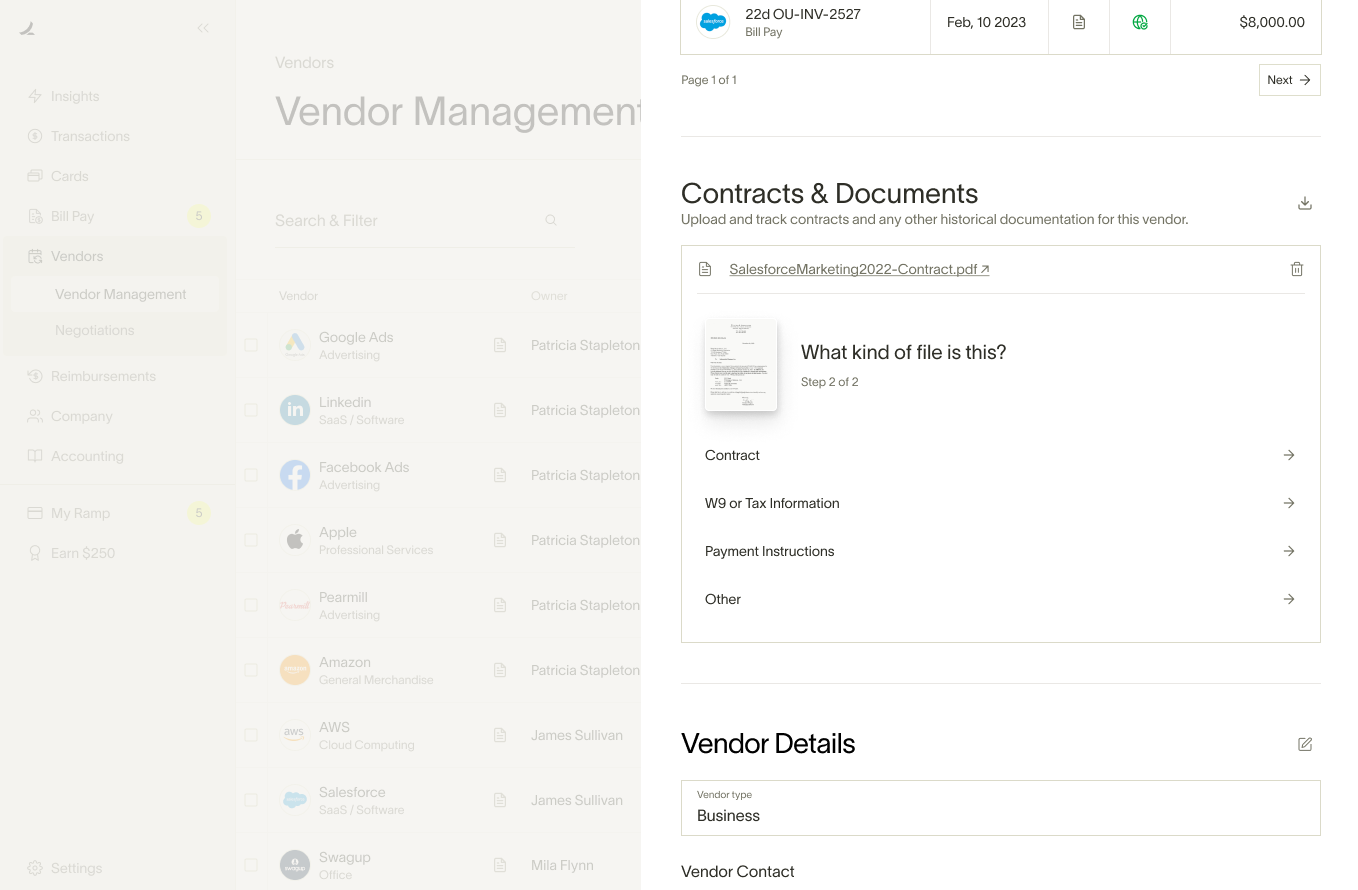Click the Amazon vendor logo
Viewport: 1358px width, 890px height.
click(x=295, y=670)
